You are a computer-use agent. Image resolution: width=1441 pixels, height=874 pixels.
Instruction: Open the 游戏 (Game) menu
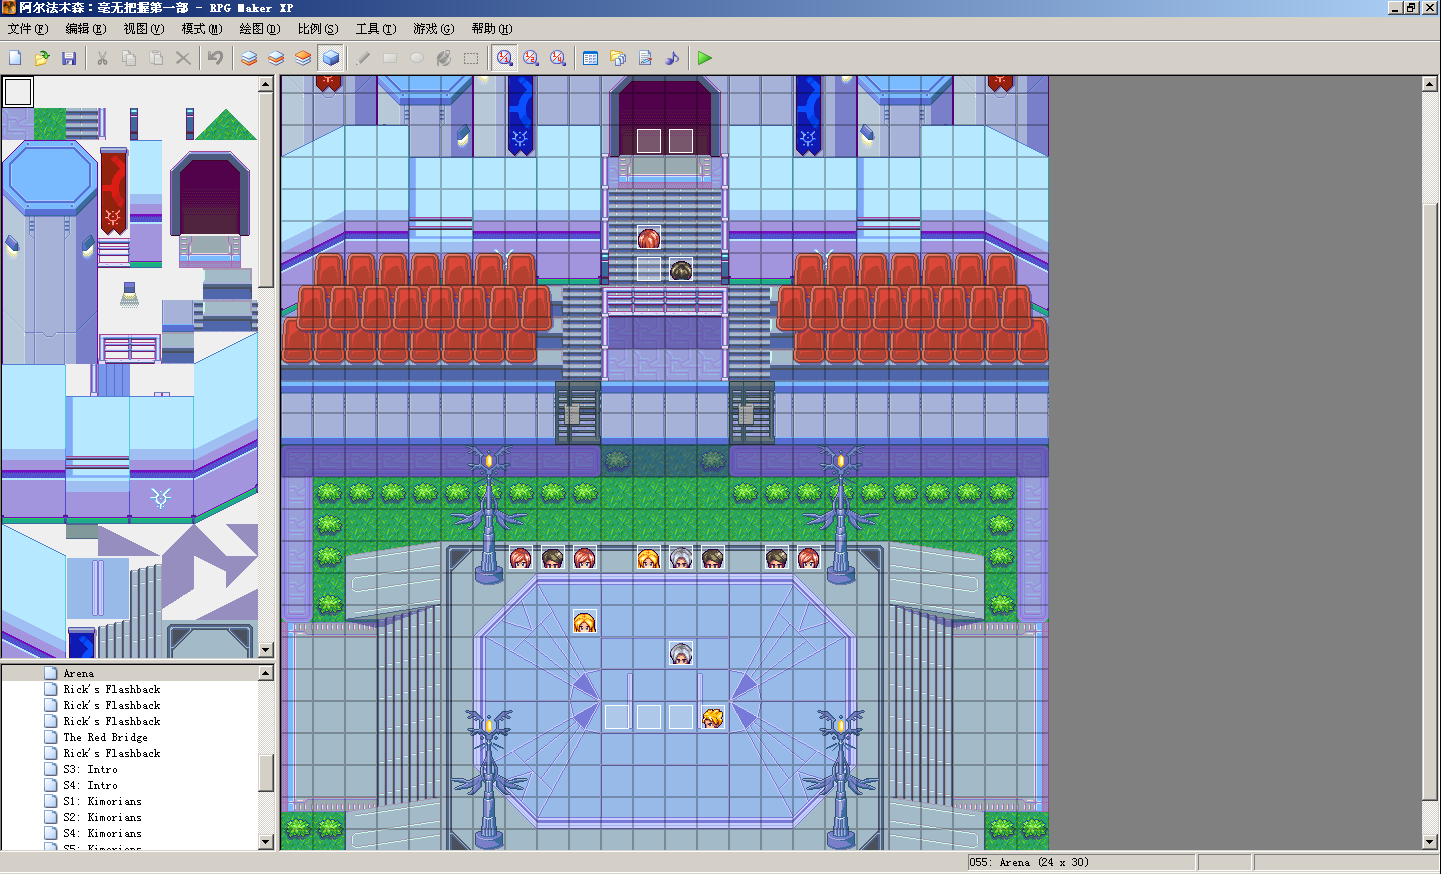pyautogui.click(x=433, y=29)
